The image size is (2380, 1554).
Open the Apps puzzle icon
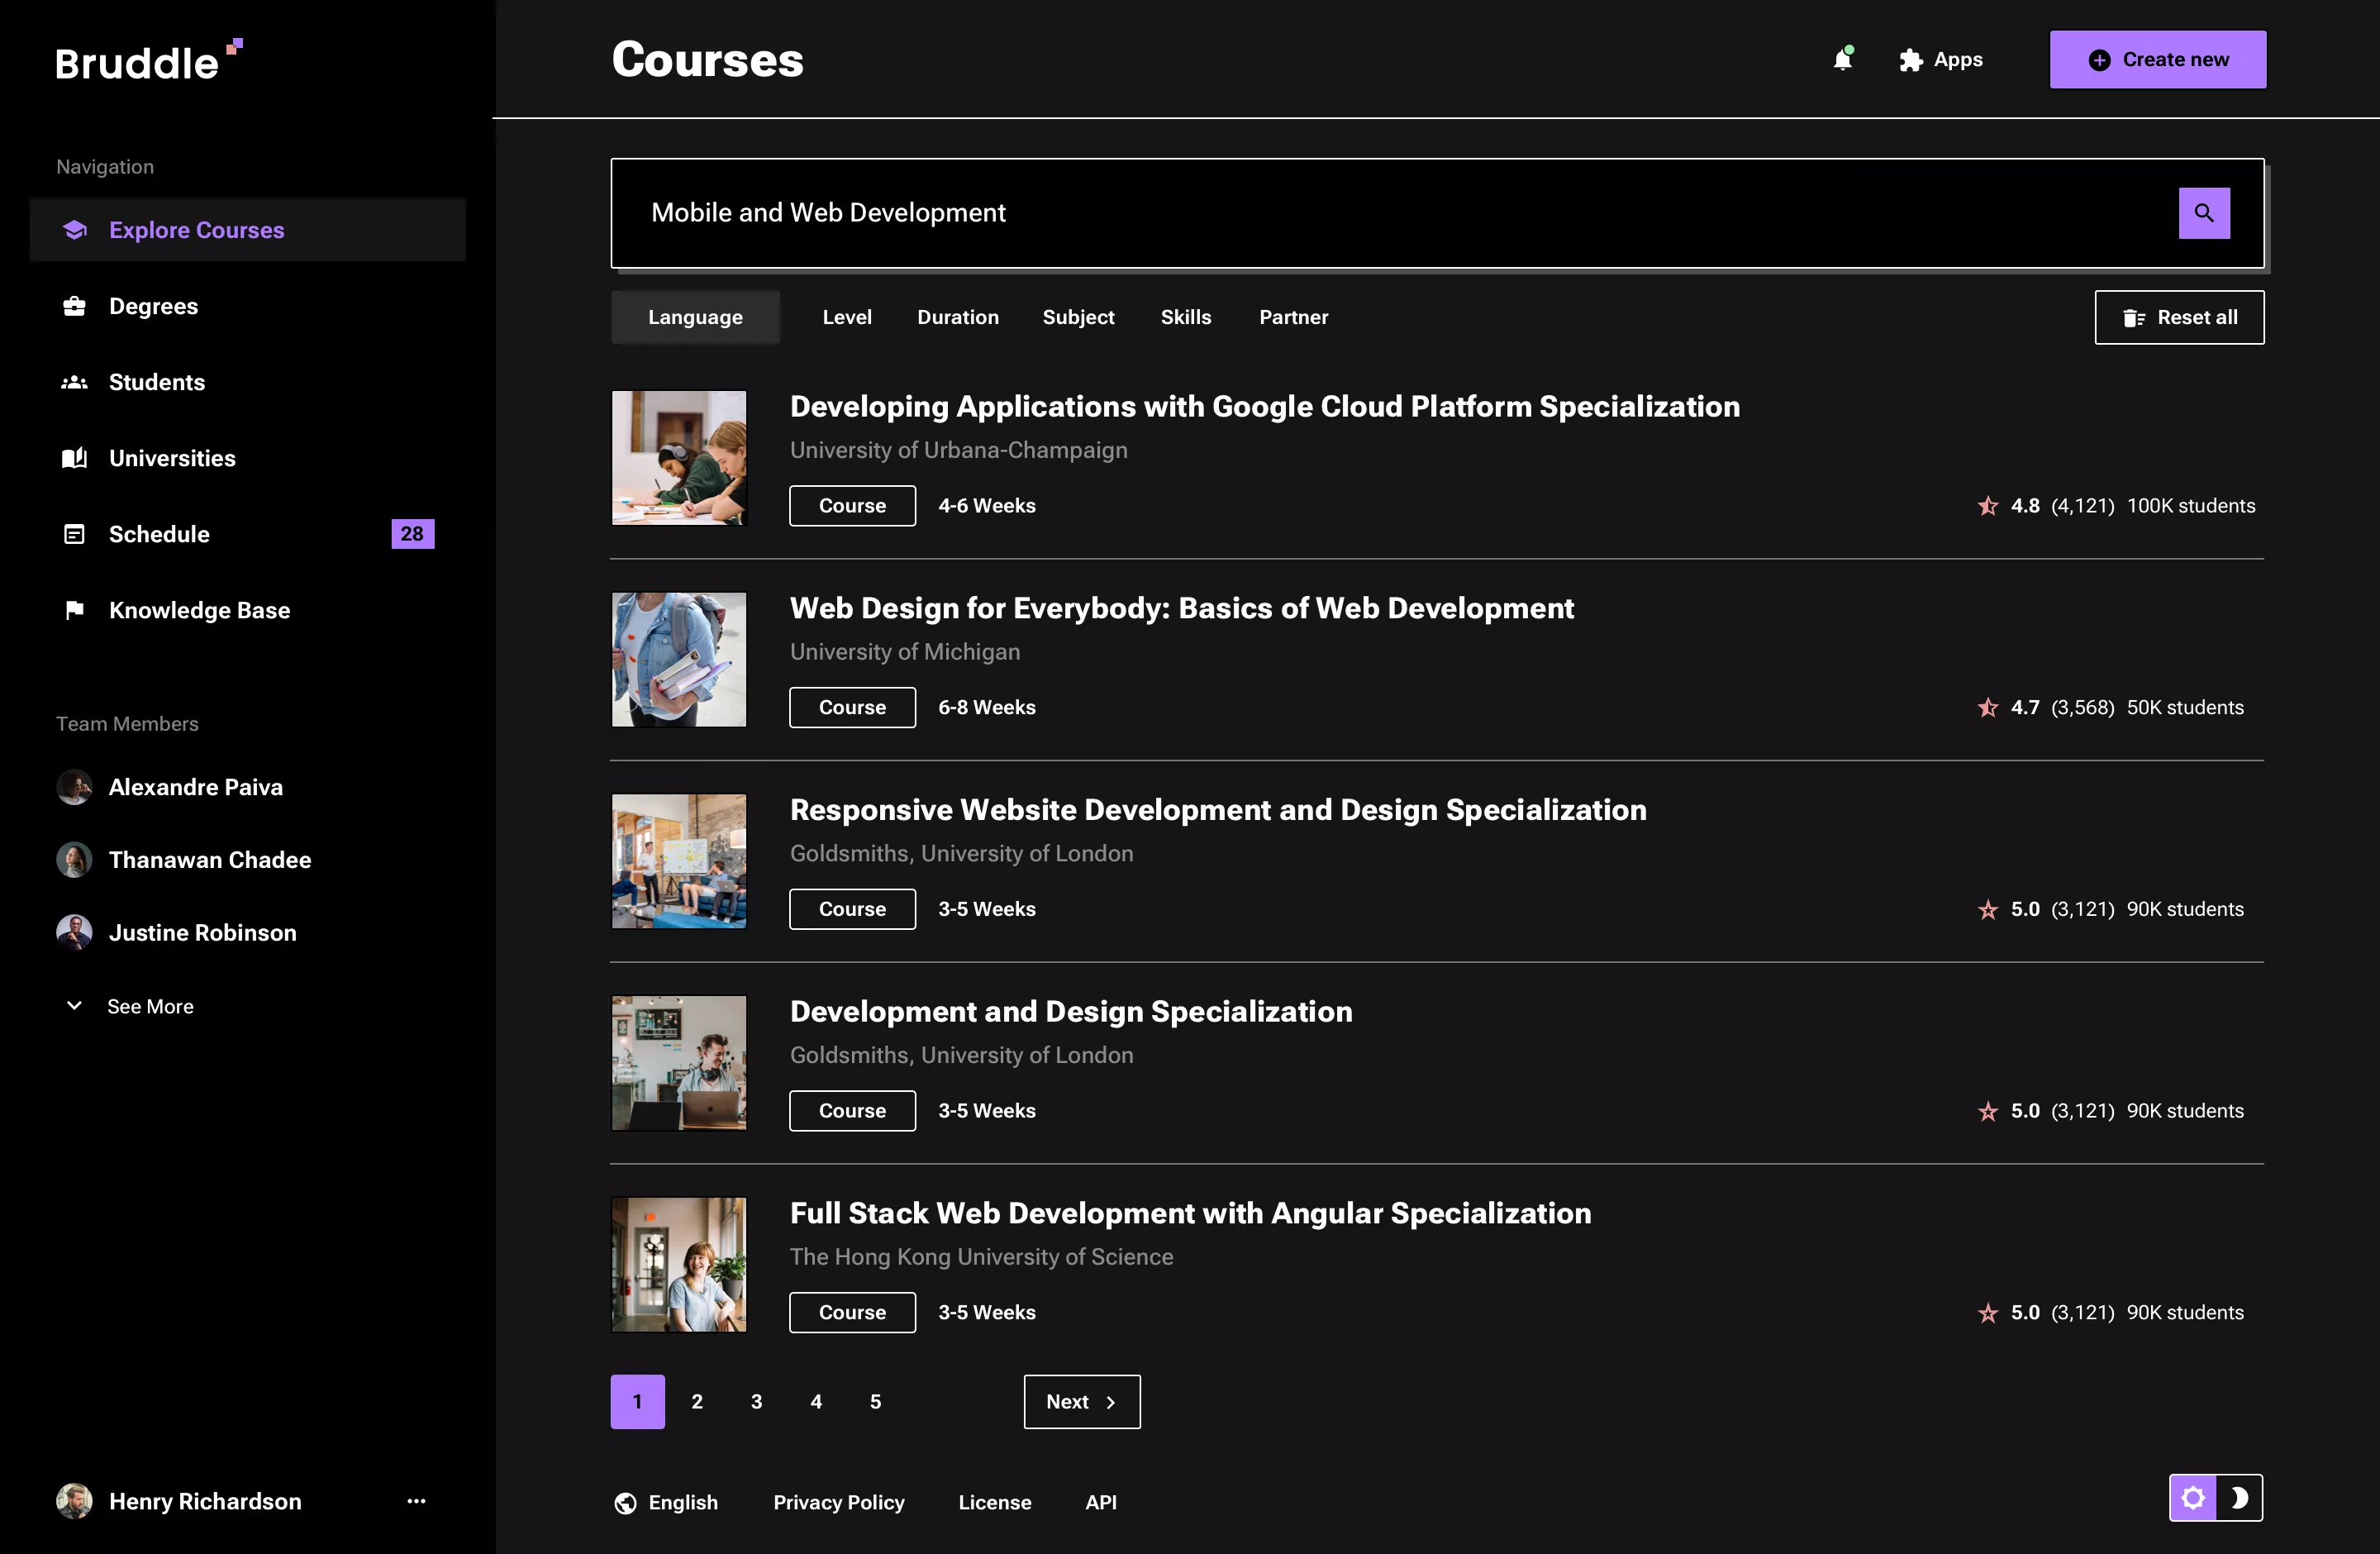(1909, 59)
